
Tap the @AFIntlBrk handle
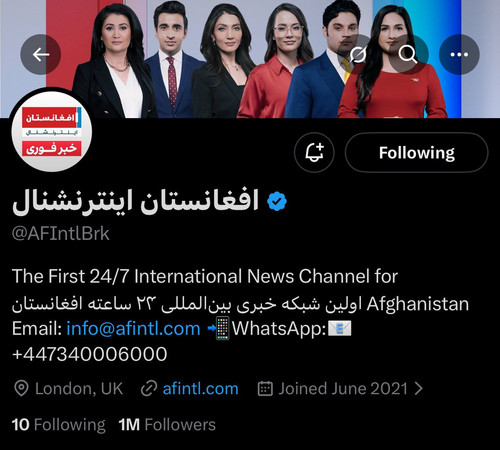[x=61, y=234]
